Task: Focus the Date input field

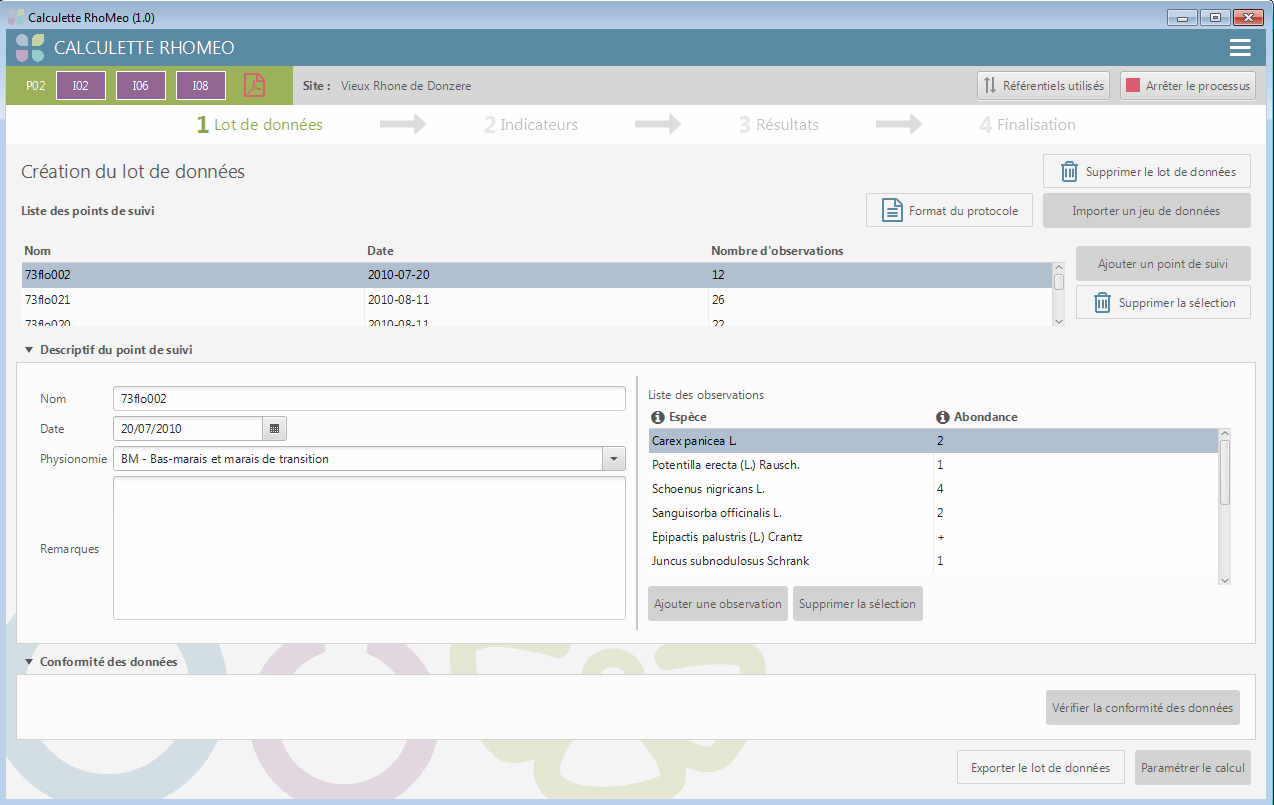Action: tap(188, 428)
